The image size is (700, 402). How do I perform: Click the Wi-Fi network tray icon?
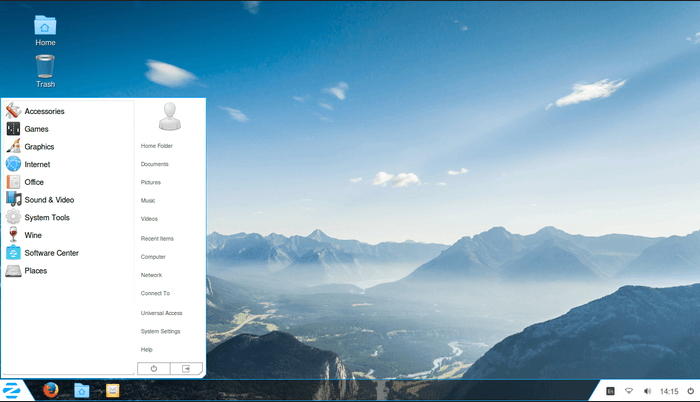[629, 391]
